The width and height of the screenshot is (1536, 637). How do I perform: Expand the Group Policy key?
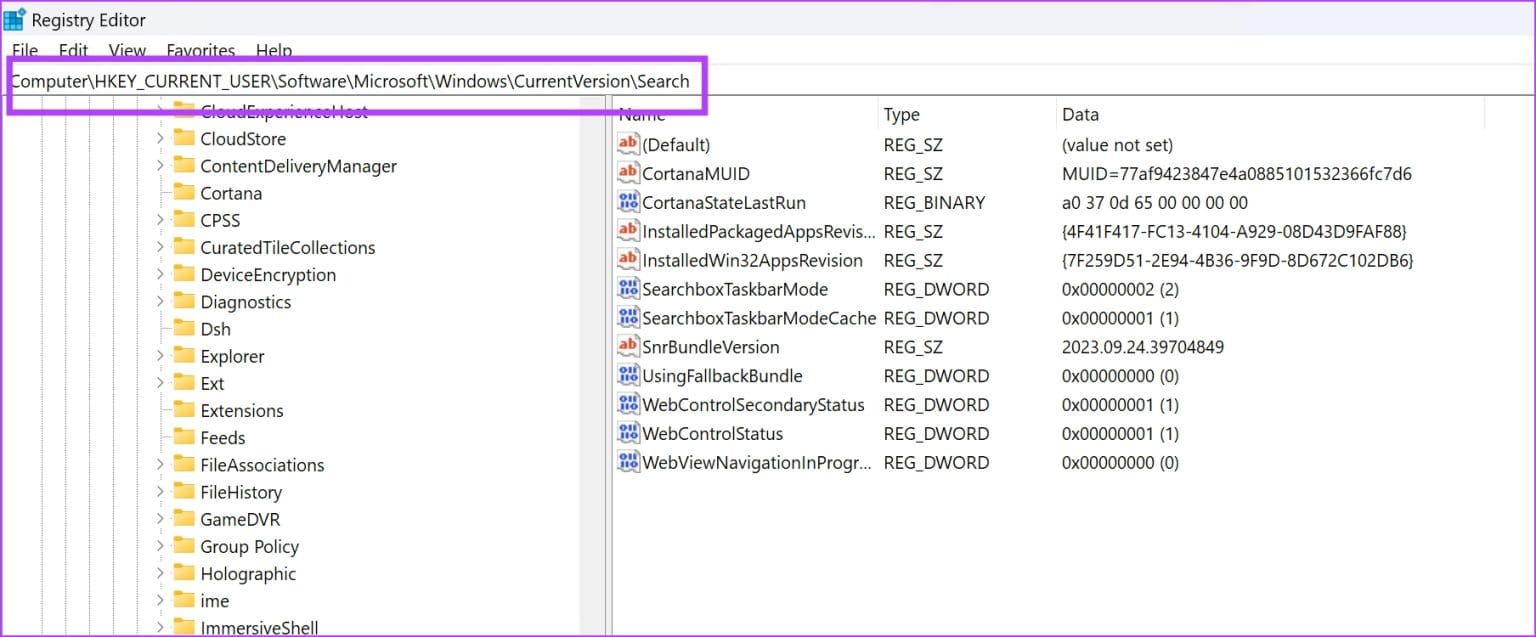click(160, 547)
